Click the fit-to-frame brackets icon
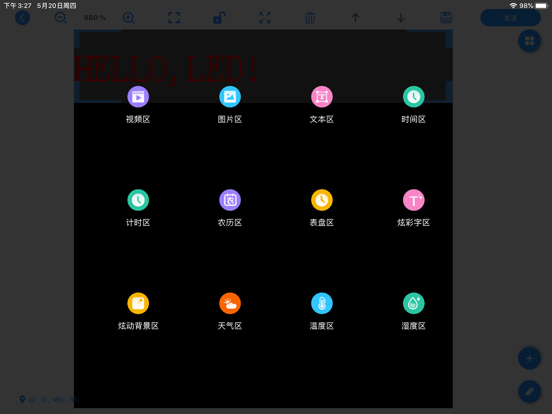This screenshot has height=414, width=552. 174,18
